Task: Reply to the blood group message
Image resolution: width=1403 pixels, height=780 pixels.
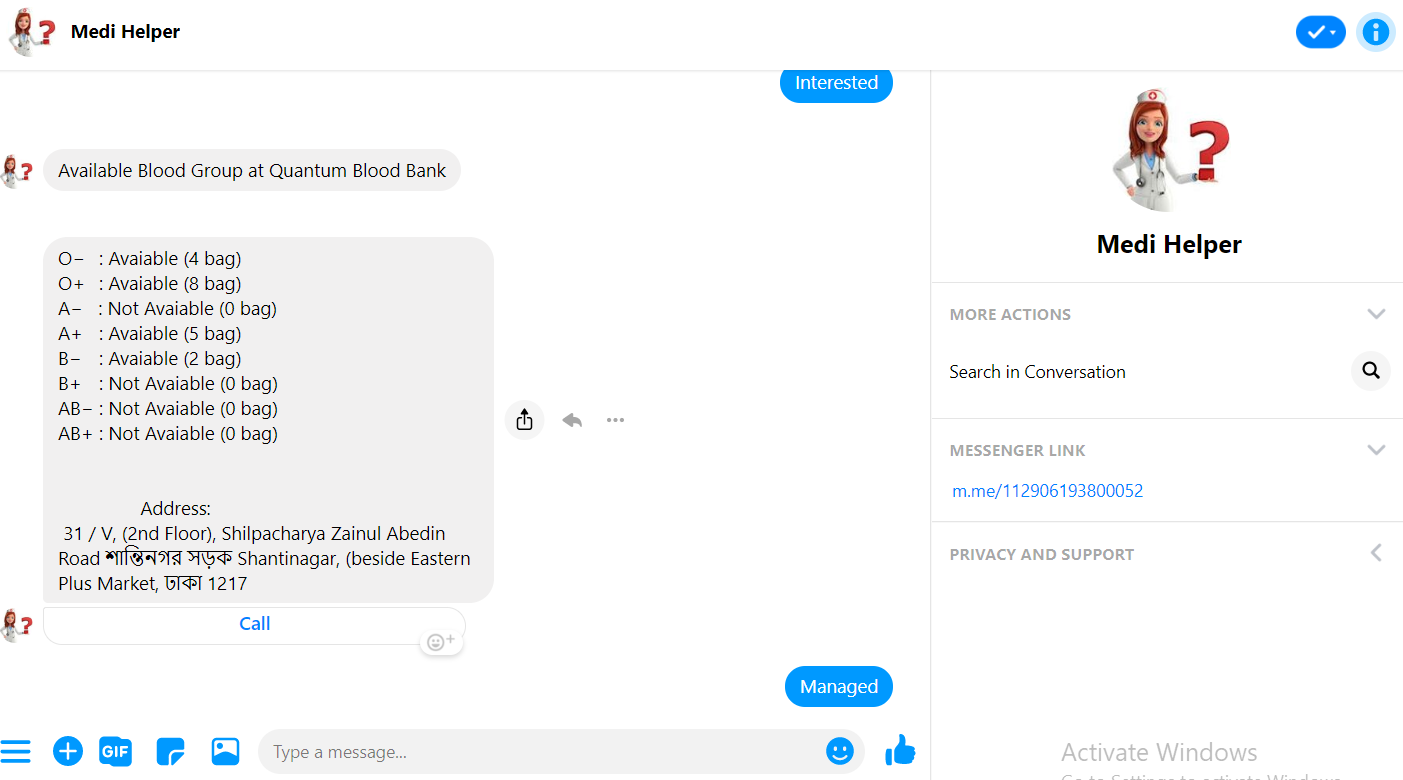Action: 572,420
